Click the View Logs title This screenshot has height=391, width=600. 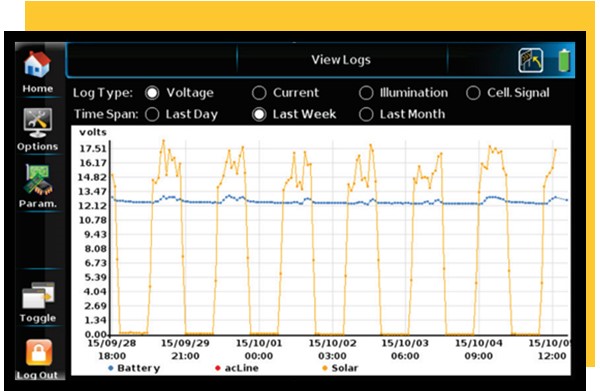click(341, 60)
